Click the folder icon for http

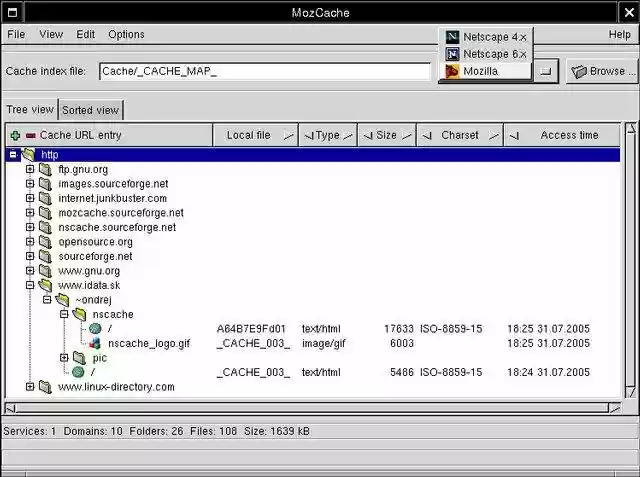click(x=29, y=155)
